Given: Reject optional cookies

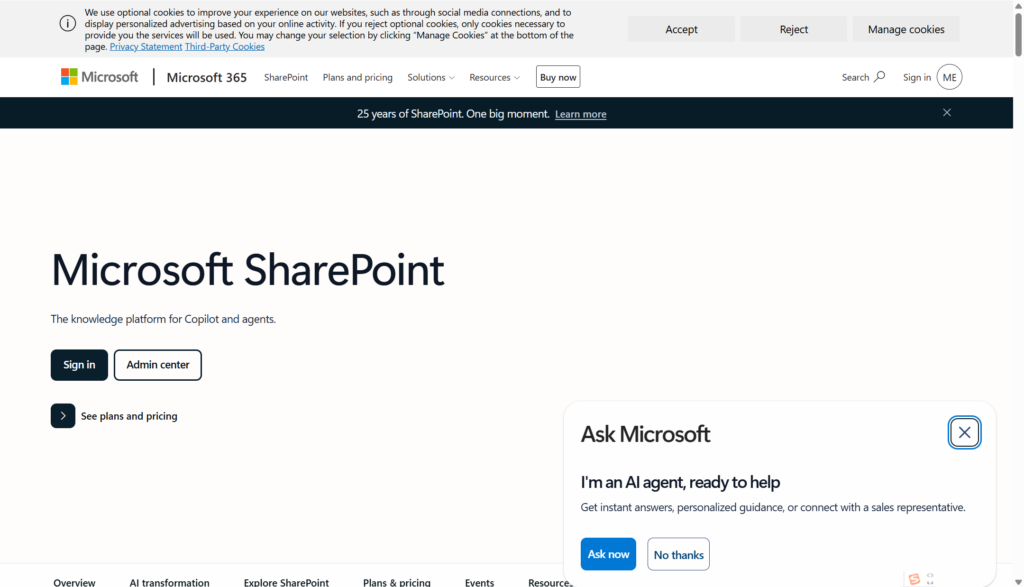Looking at the screenshot, I should (x=793, y=29).
